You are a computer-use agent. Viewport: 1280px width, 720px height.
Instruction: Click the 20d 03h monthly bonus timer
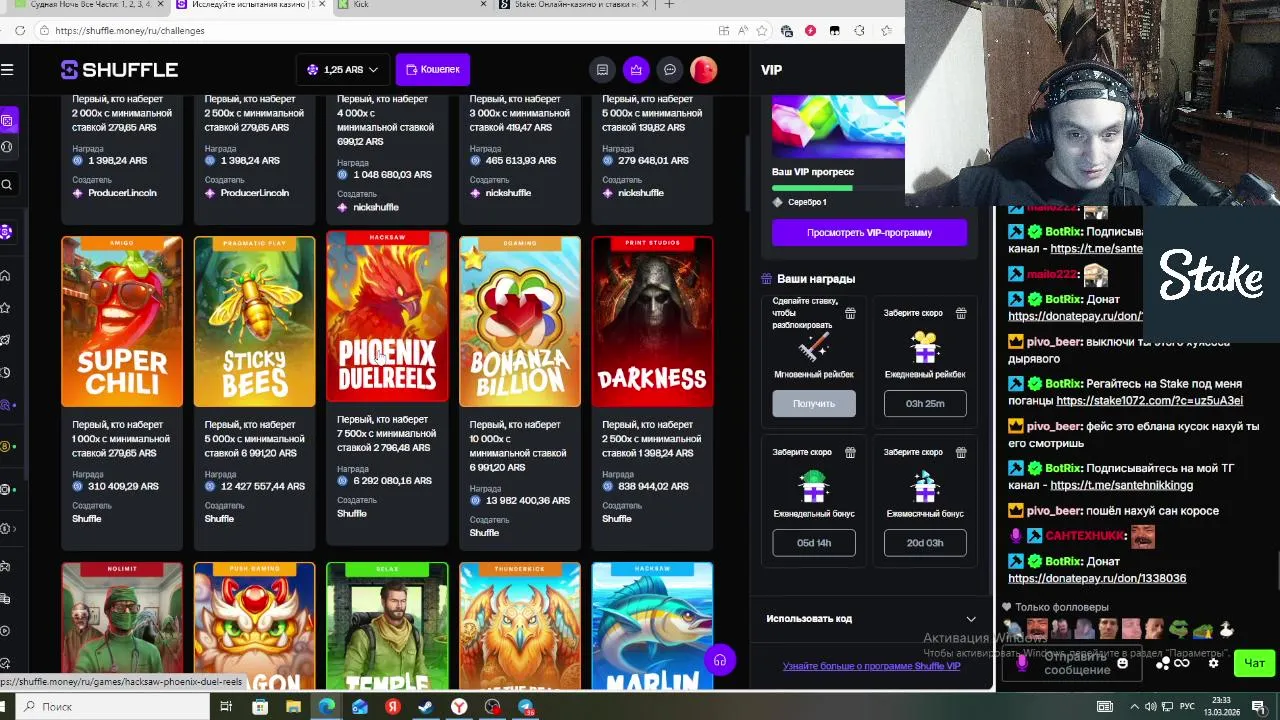pos(925,543)
